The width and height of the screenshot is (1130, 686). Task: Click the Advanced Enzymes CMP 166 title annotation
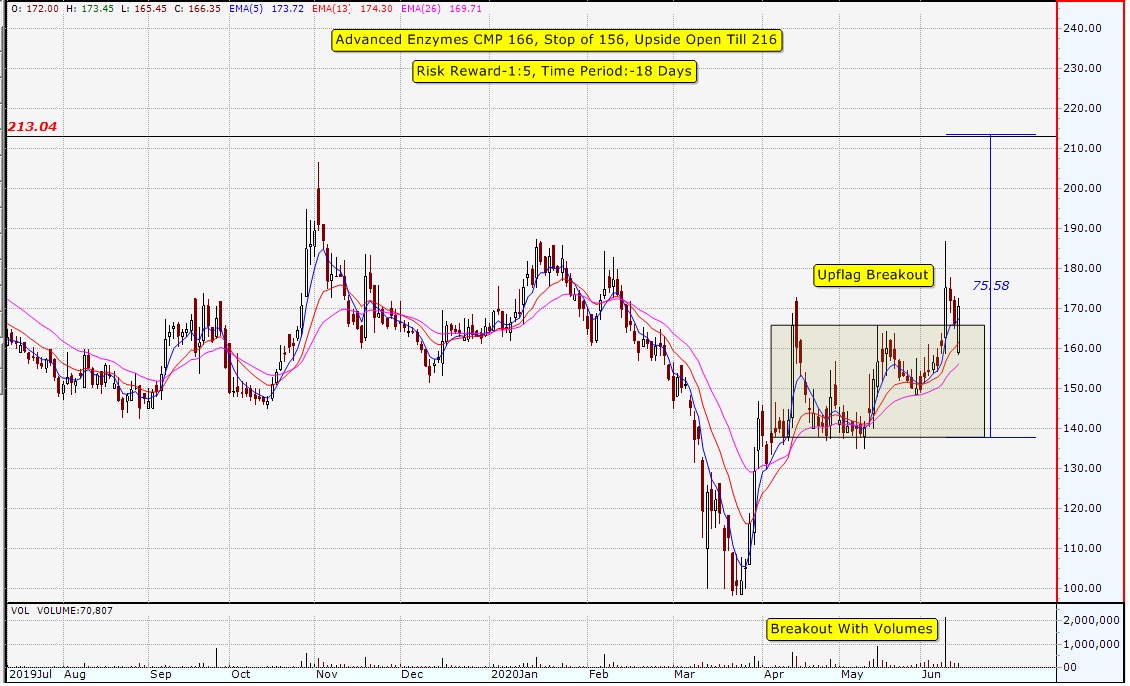[x=556, y=40]
